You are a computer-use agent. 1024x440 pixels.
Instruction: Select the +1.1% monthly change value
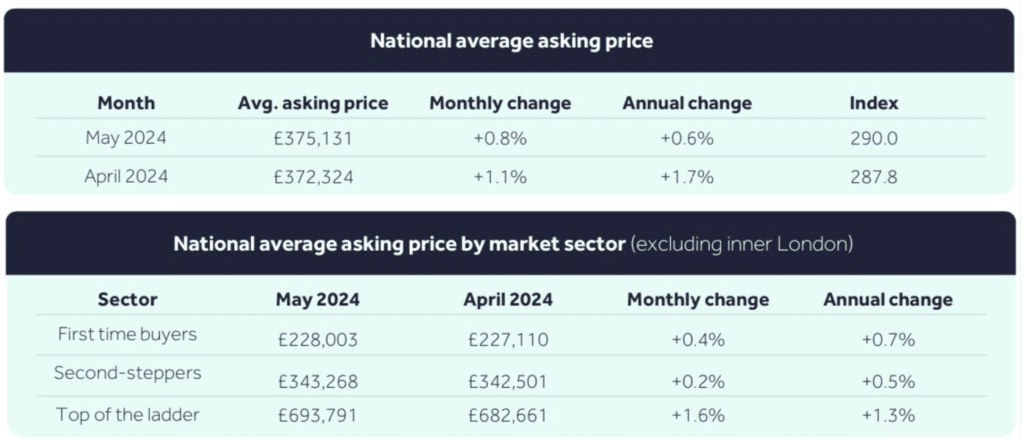[x=500, y=177]
